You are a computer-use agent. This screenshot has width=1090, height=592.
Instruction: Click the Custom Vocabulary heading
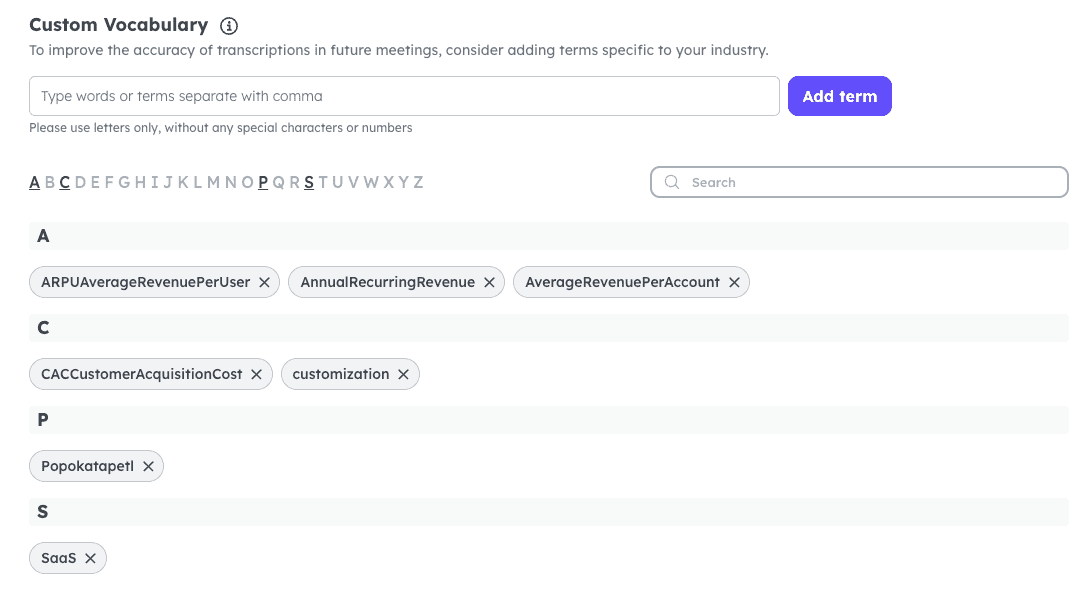[119, 25]
